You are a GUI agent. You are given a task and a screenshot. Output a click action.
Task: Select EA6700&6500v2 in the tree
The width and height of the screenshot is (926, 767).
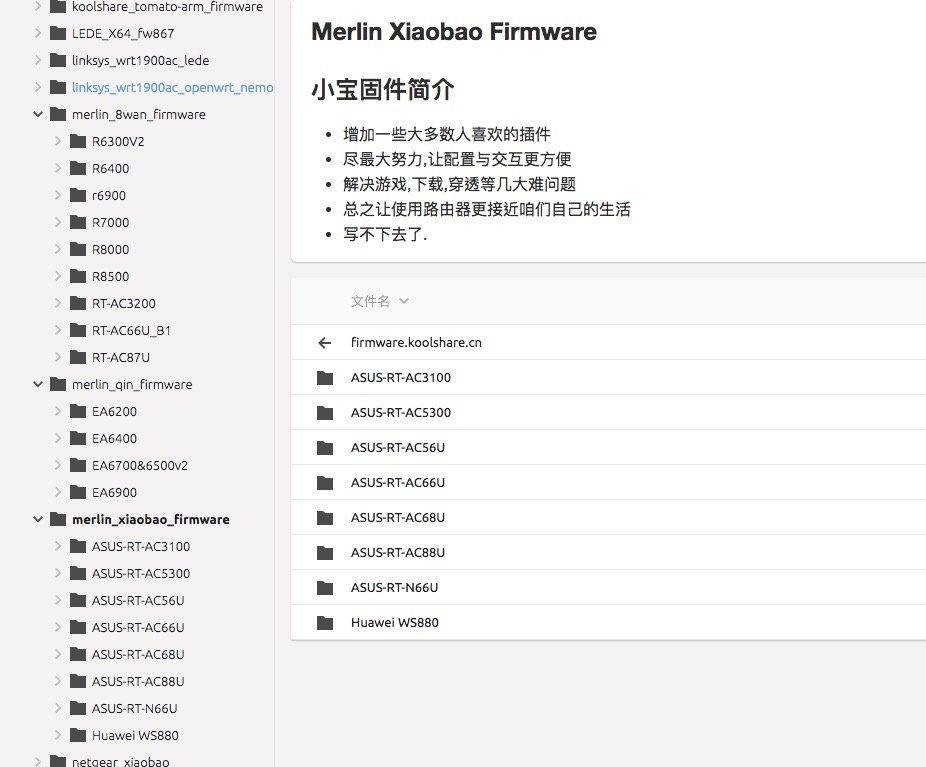pos(139,465)
